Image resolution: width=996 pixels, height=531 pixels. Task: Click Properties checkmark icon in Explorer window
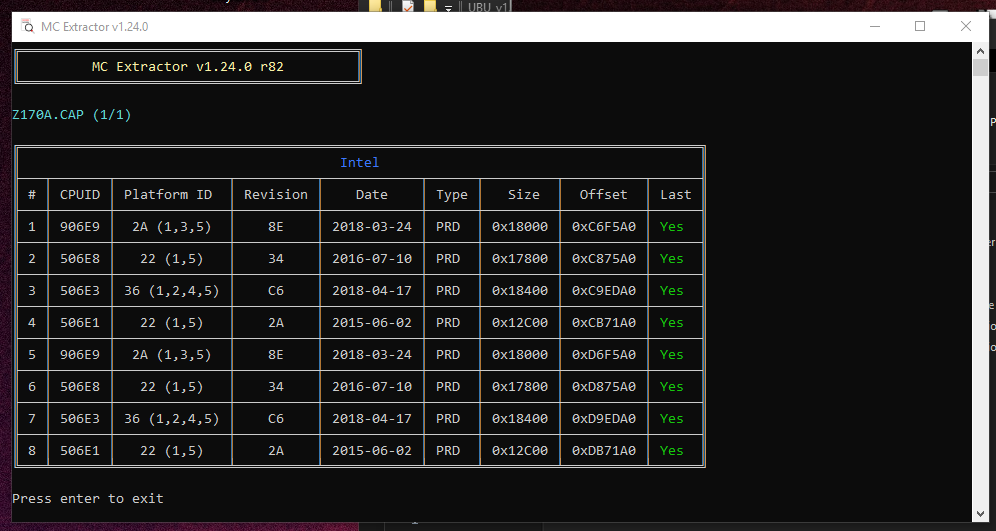(x=408, y=6)
